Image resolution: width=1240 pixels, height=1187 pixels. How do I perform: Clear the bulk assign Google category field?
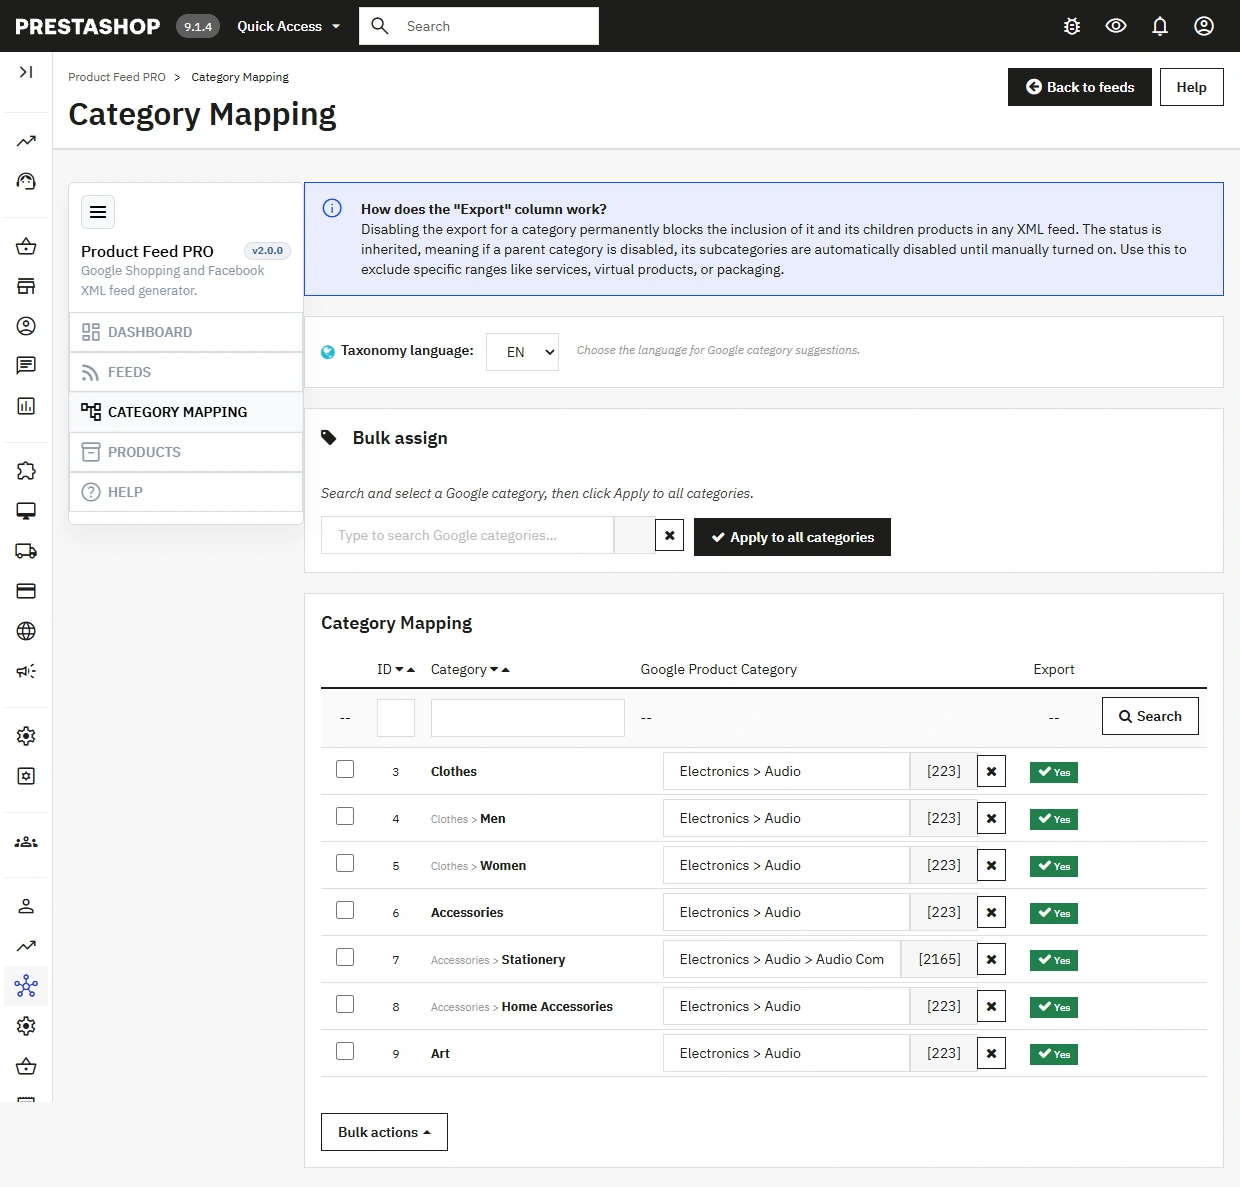(670, 536)
